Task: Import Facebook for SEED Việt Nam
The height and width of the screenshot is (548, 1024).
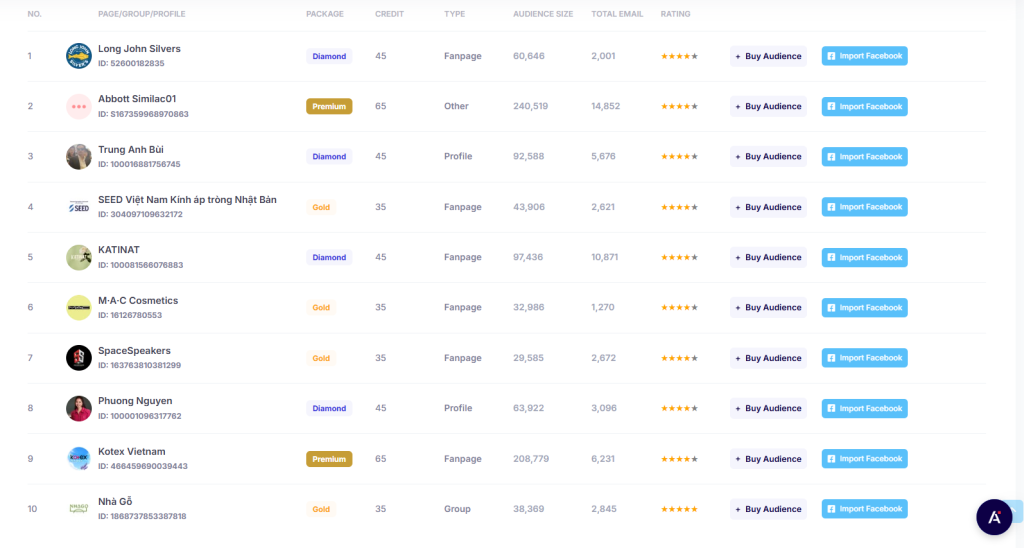Action: point(864,207)
